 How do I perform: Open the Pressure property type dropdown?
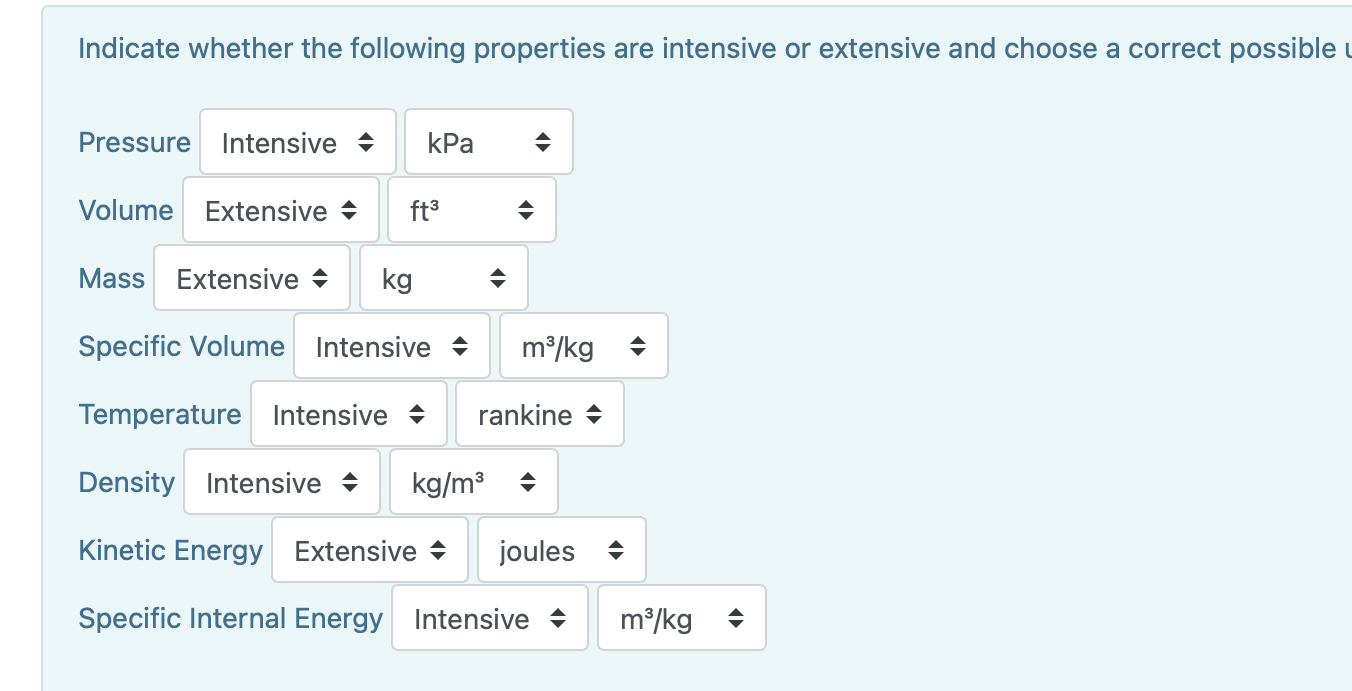(297, 141)
